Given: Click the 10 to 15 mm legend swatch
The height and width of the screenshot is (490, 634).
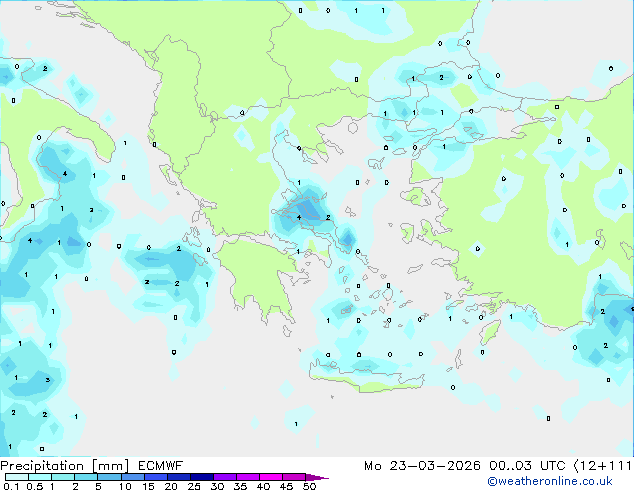Looking at the screenshot, I should (133, 477).
